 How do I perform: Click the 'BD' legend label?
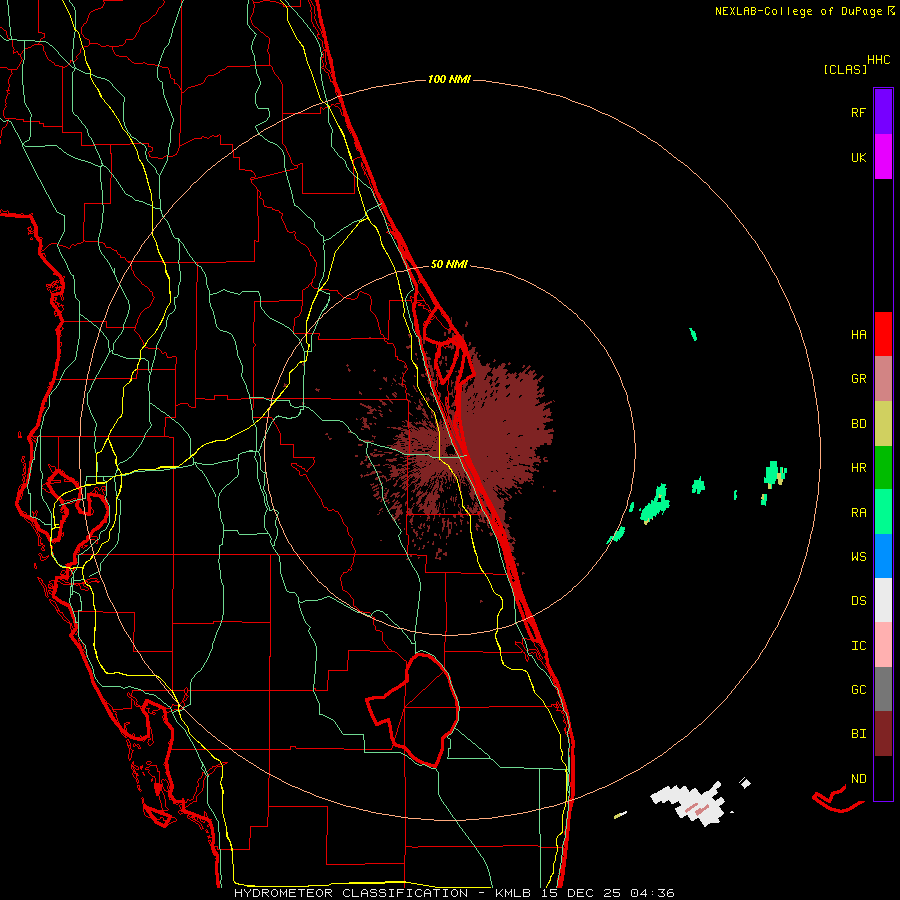[858, 424]
